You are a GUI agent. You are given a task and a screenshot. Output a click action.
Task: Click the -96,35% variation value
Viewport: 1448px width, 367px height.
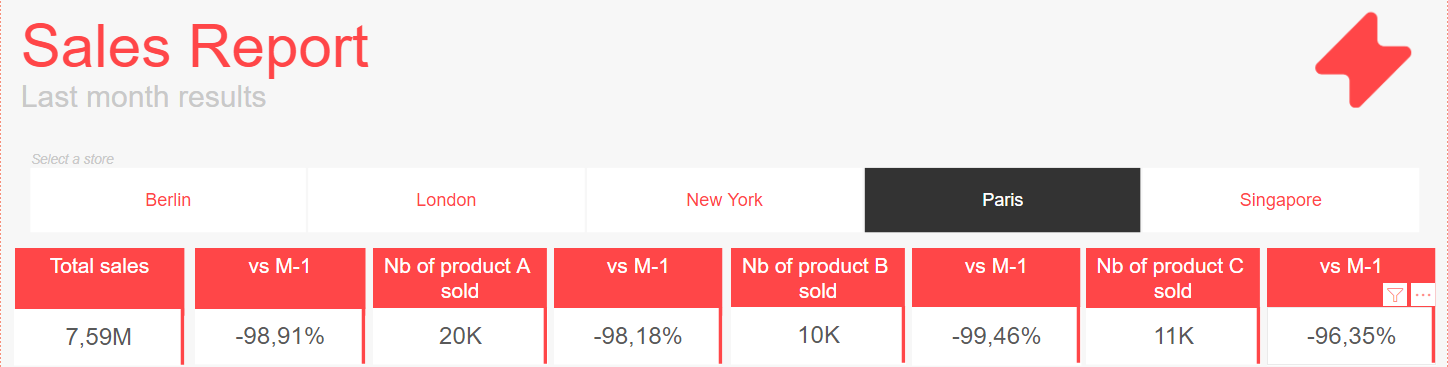[1351, 337]
